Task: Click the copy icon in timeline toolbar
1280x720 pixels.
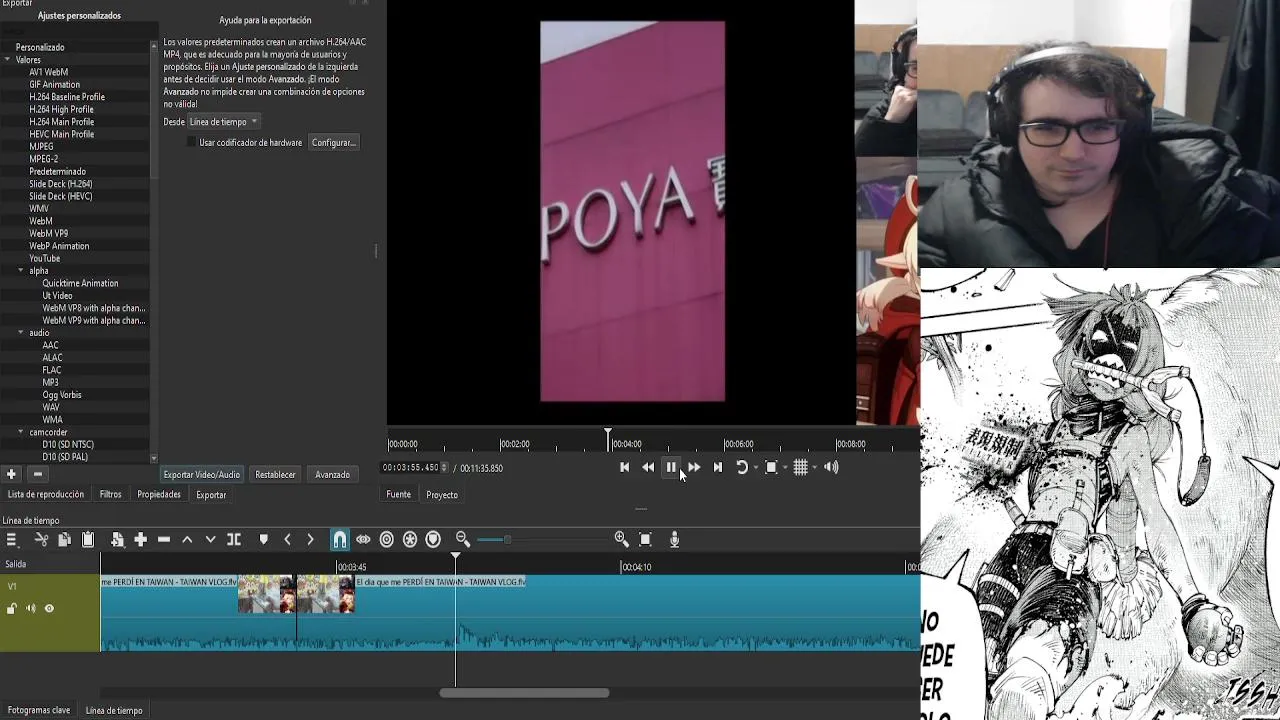Action: [x=64, y=540]
